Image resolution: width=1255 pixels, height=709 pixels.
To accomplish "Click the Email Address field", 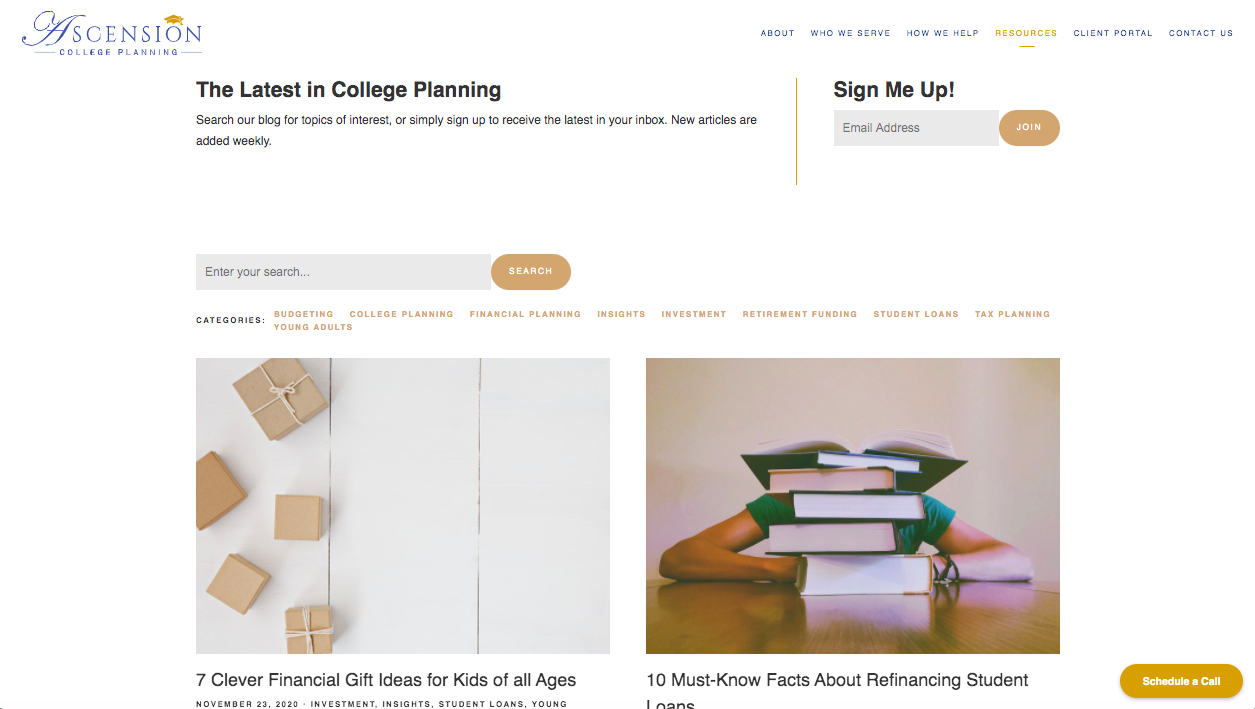I will [914, 127].
